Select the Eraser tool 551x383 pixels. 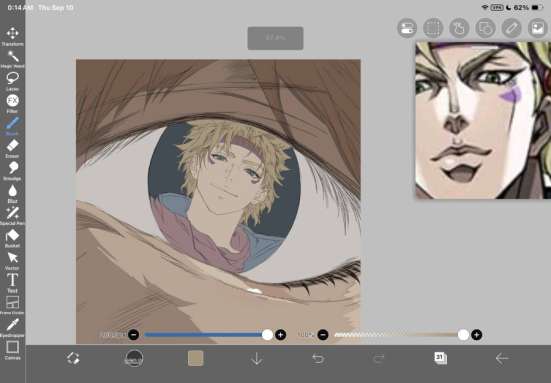(x=12, y=148)
